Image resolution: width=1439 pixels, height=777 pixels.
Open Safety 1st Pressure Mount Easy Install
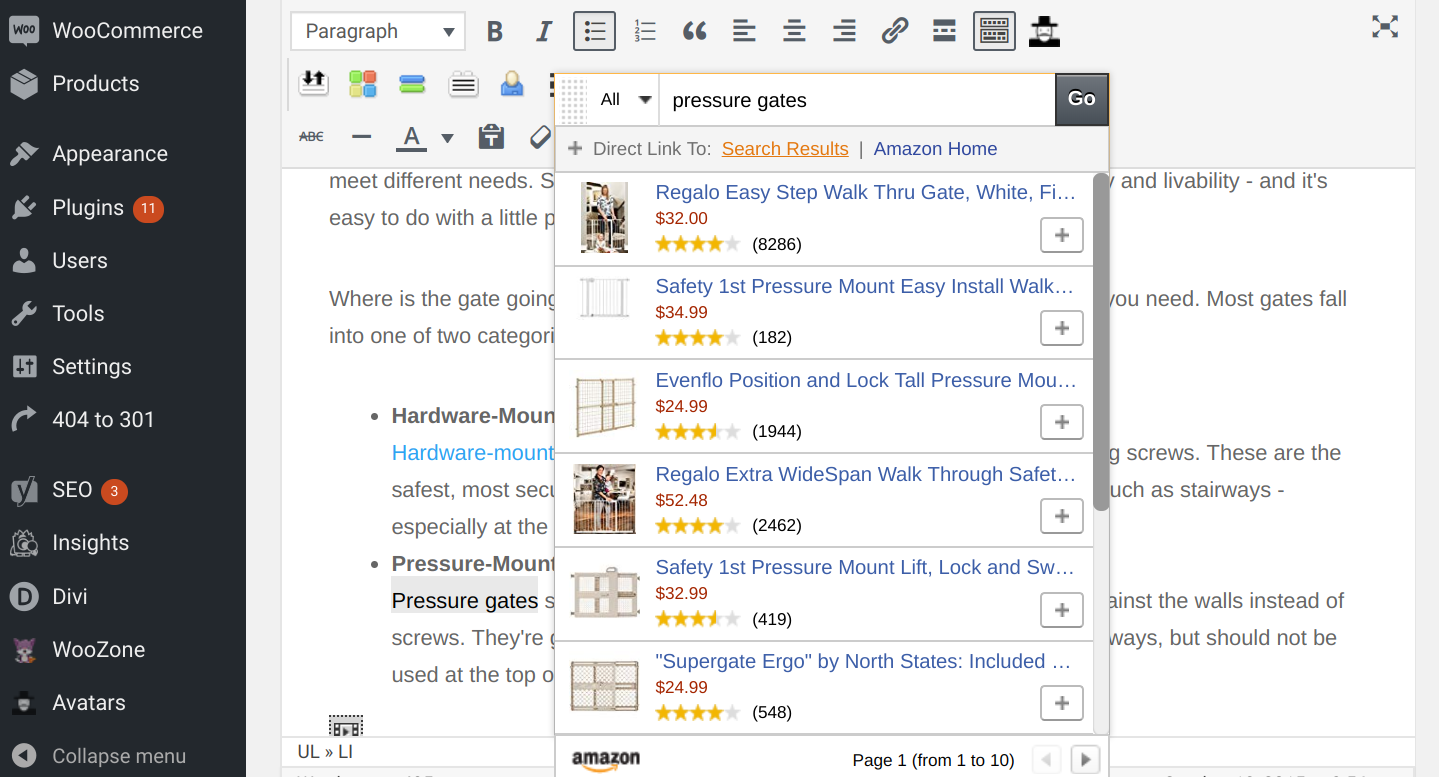[864, 286]
